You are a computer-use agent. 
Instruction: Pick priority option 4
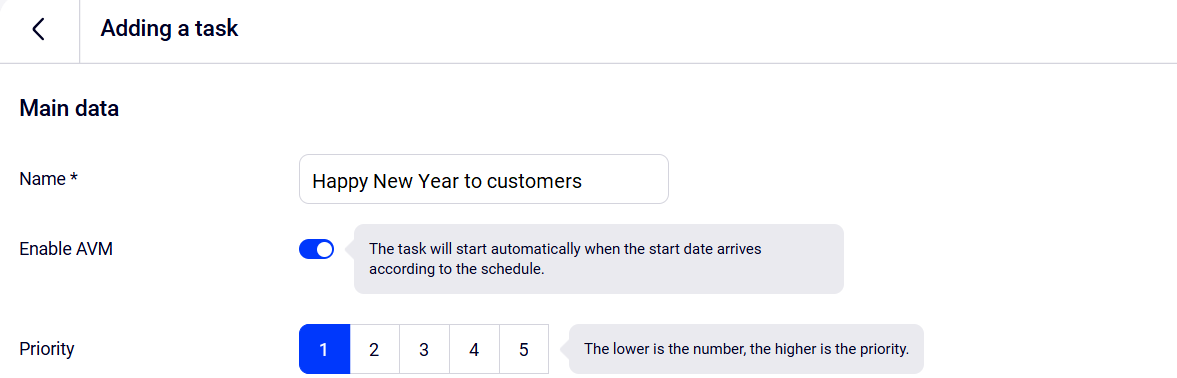point(474,349)
